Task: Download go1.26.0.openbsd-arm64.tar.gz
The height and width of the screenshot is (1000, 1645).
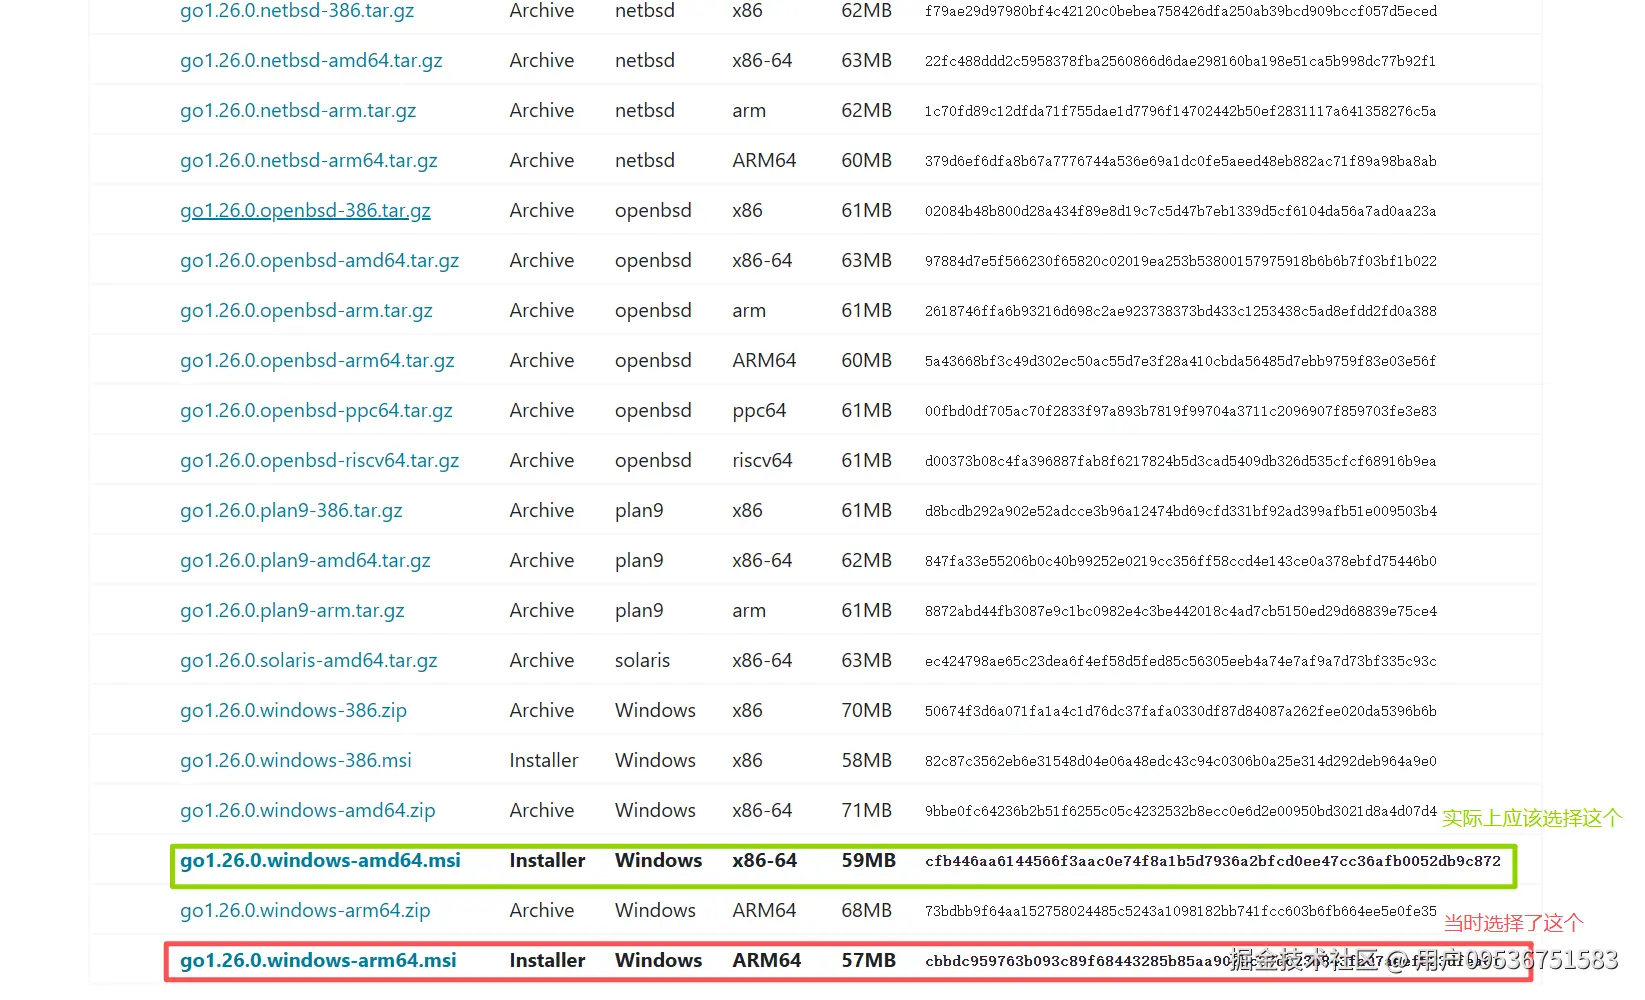Action: (317, 361)
